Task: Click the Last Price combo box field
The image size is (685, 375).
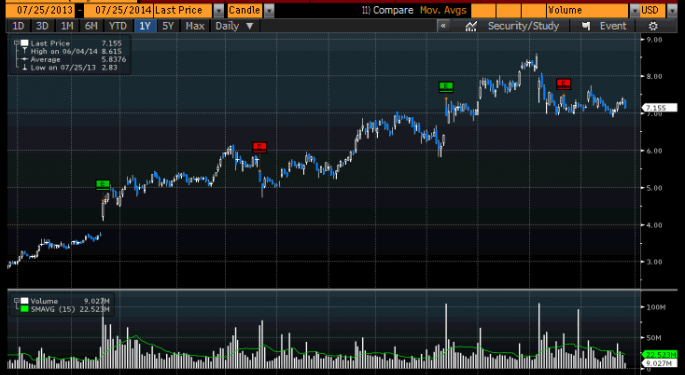Action: click(x=183, y=10)
